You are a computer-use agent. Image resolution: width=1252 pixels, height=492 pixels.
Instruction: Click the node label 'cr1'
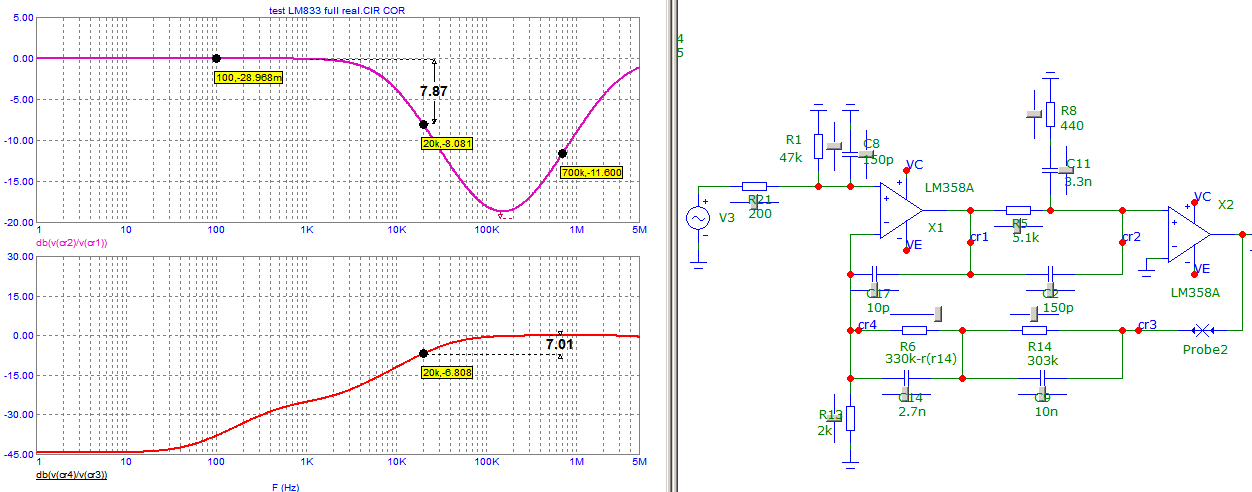pos(979,237)
